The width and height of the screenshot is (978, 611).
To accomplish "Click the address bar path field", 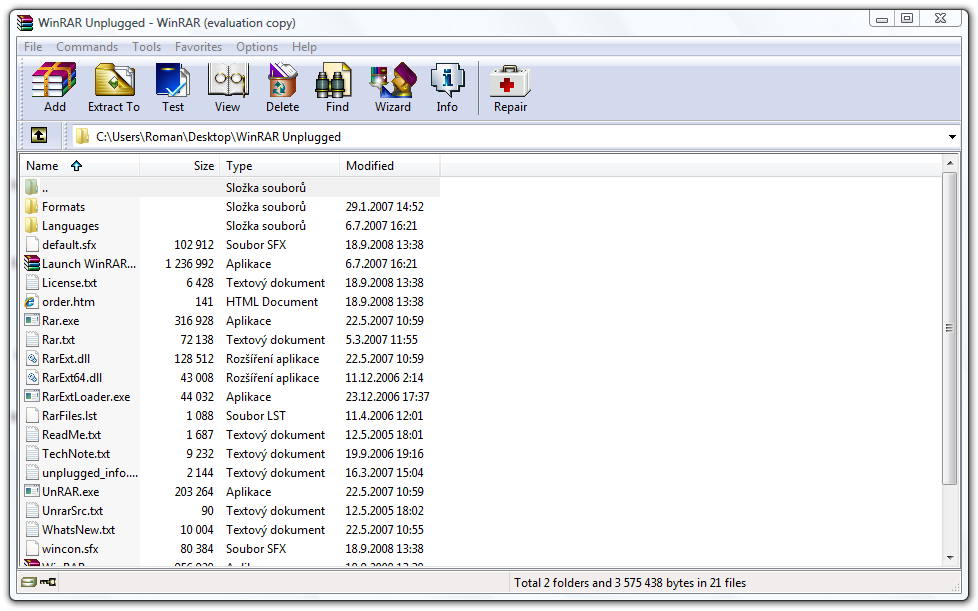I will 508,137.
